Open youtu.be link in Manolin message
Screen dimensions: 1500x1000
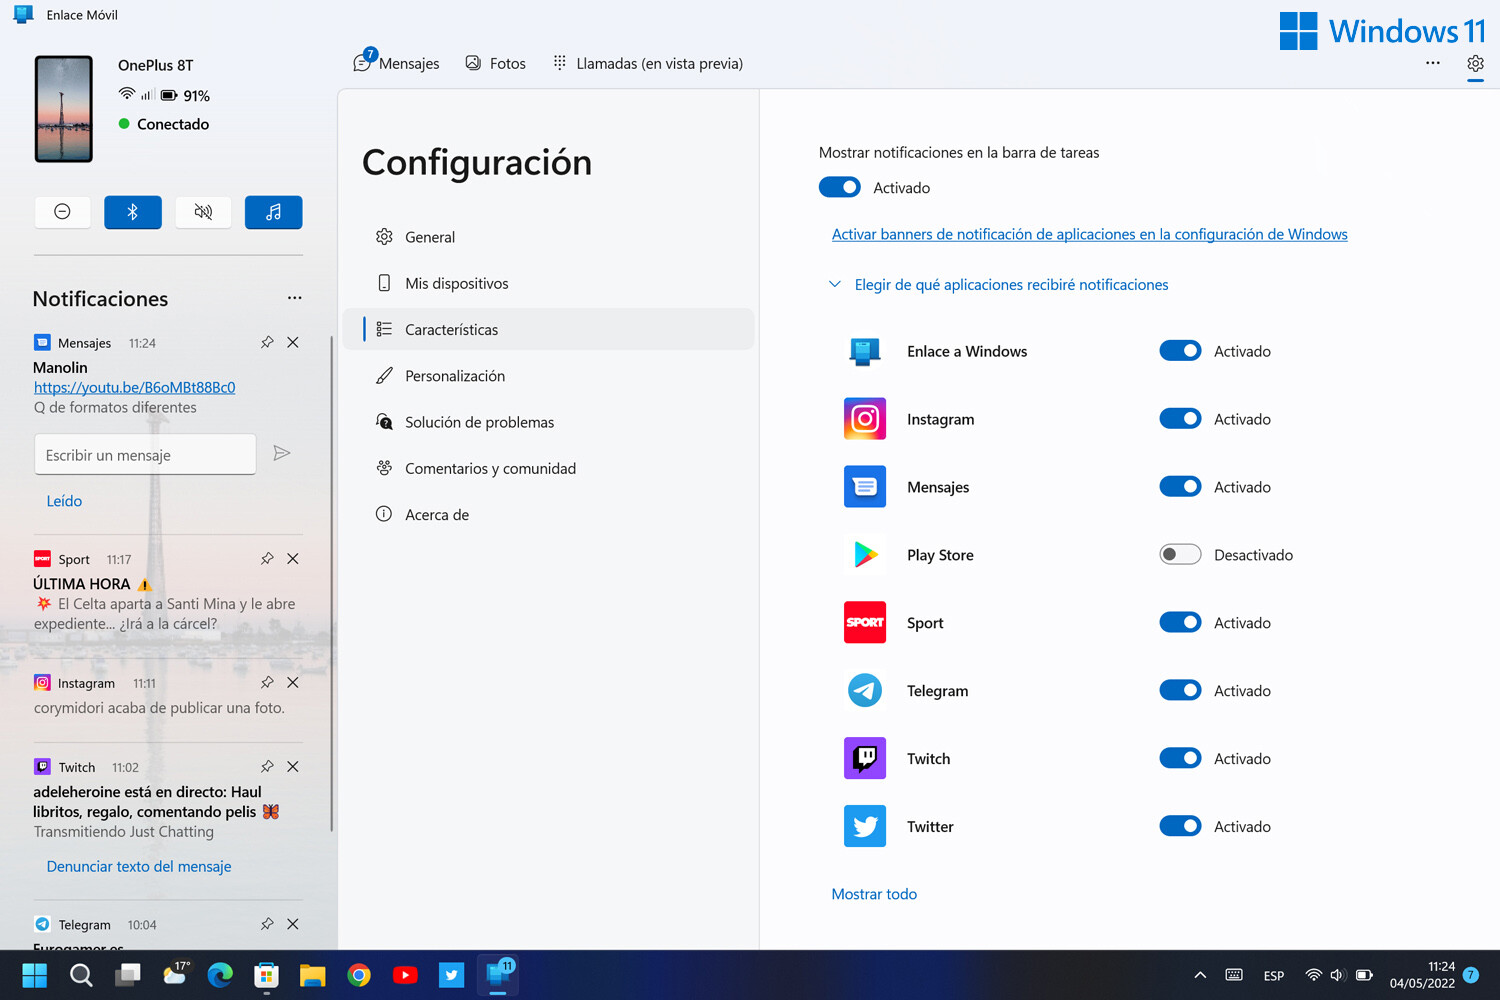pyautogui.click(x=135, y=387)
